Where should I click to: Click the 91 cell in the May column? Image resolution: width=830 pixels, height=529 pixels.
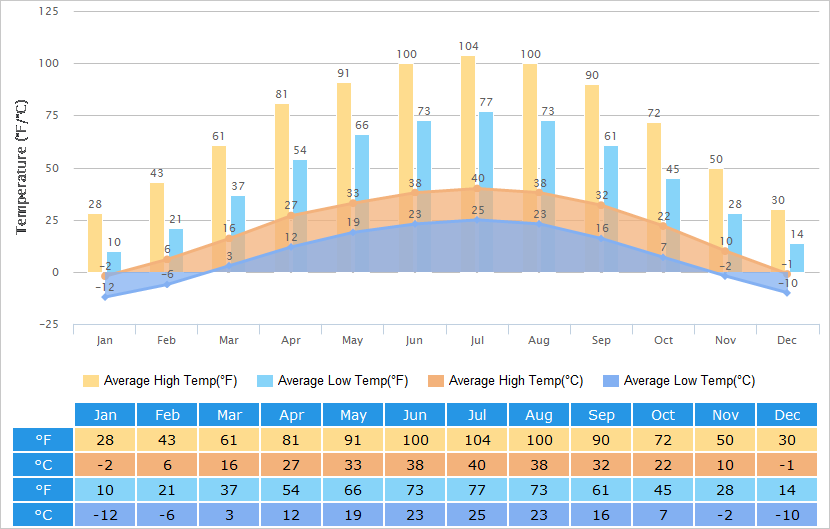click(353, 440)
